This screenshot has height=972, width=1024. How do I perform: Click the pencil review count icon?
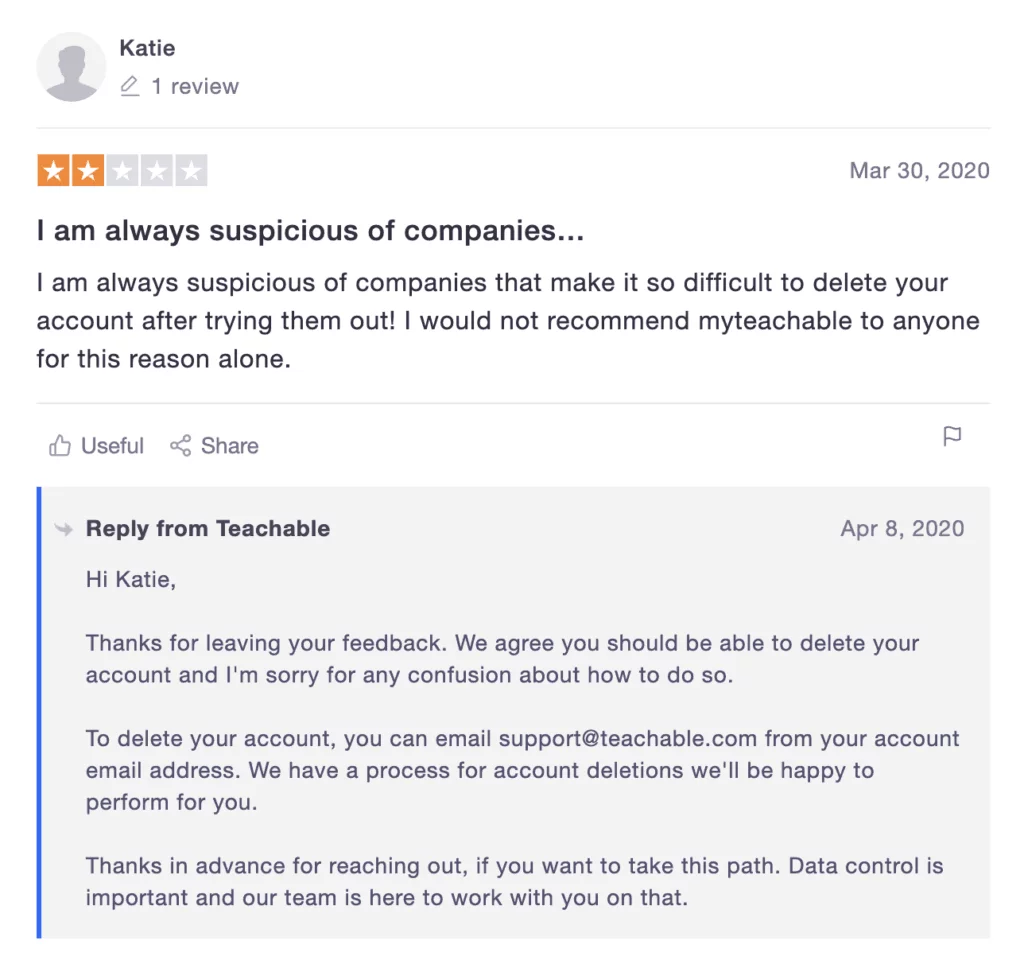coord(130,86)
